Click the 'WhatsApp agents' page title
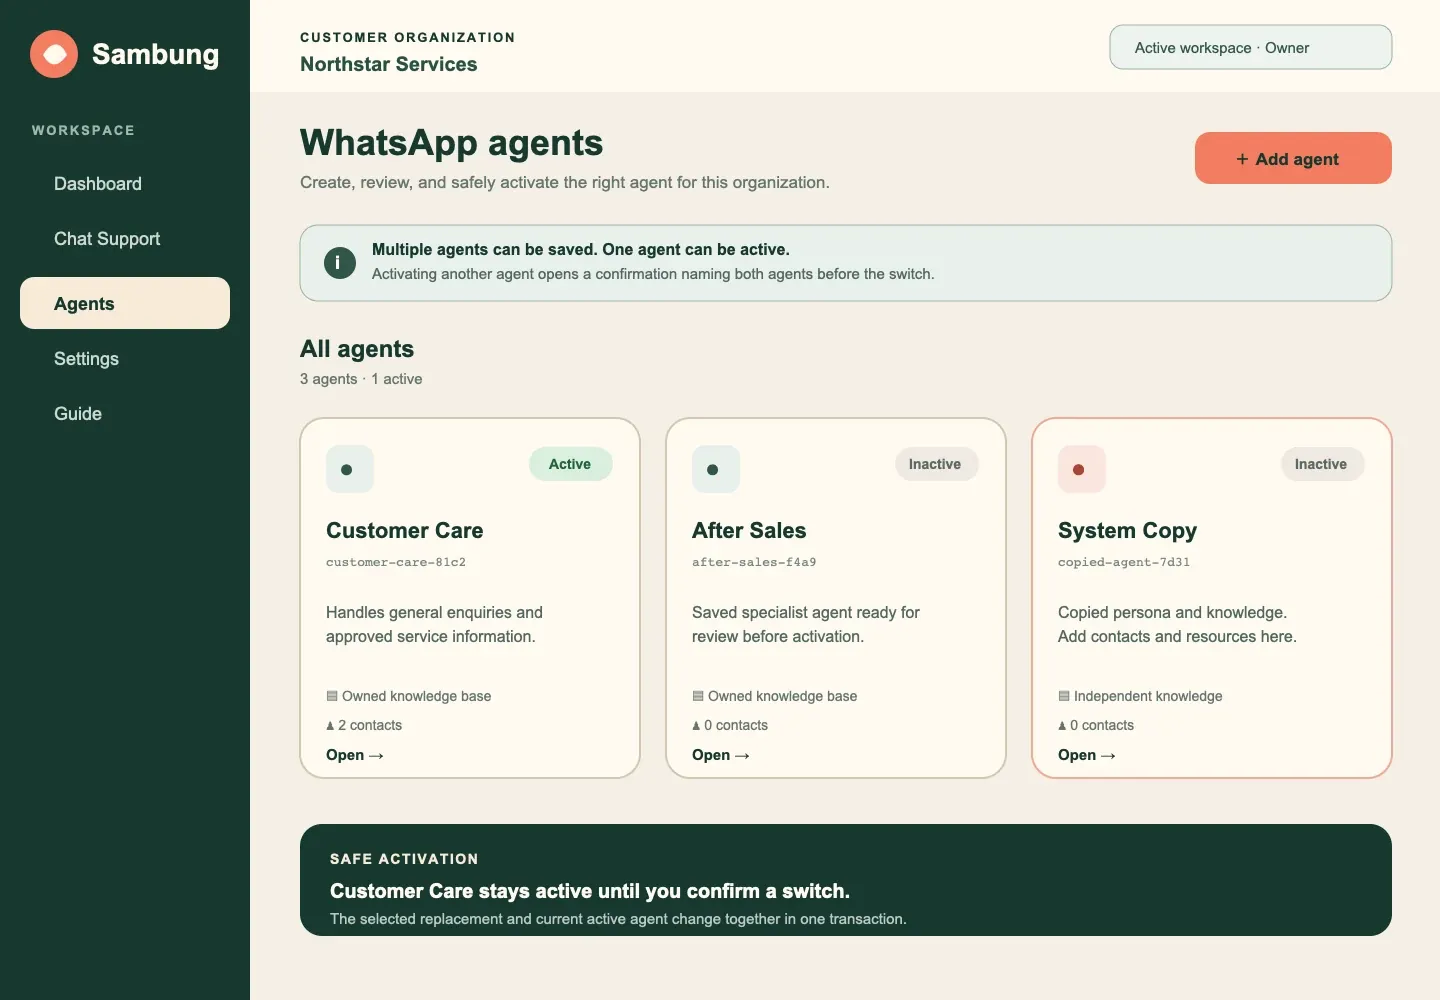1440x1000 pixels. pyautogui.click(x=452, y=143)
